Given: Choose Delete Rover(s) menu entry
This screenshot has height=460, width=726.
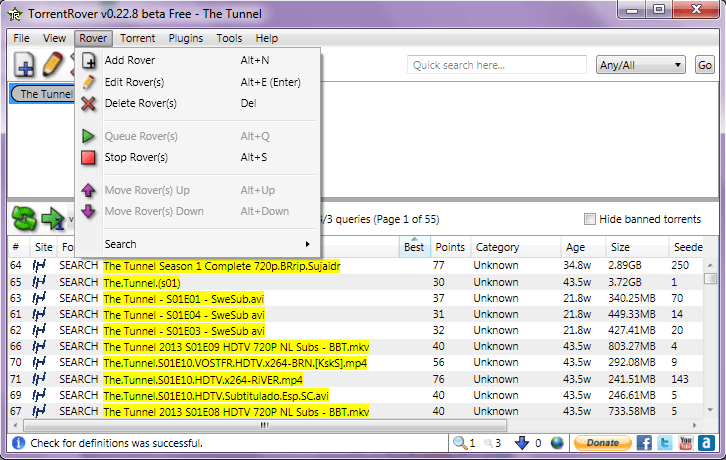Looking at the screenshot, I should point(198,103).
